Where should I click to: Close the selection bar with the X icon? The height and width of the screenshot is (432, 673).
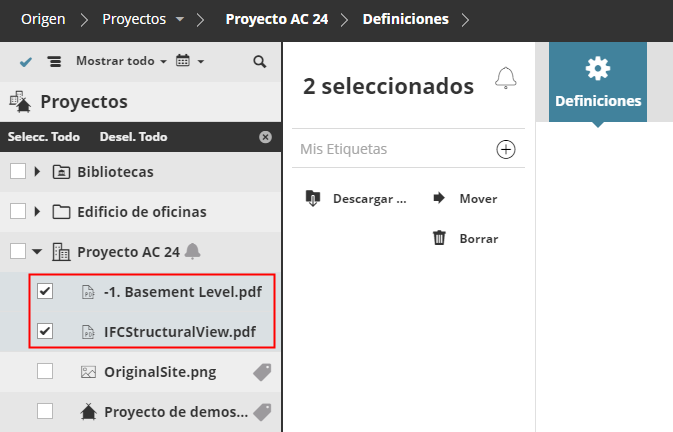click(x=265, y=137)
